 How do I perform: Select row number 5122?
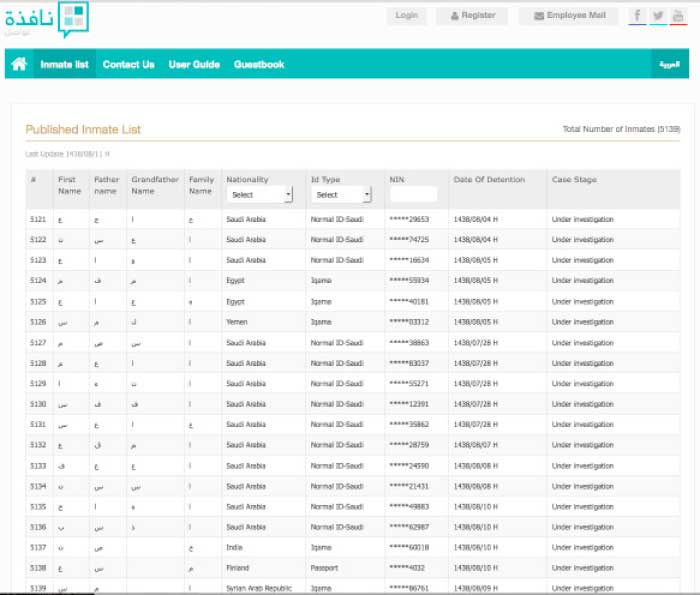[x=38, y=240]
